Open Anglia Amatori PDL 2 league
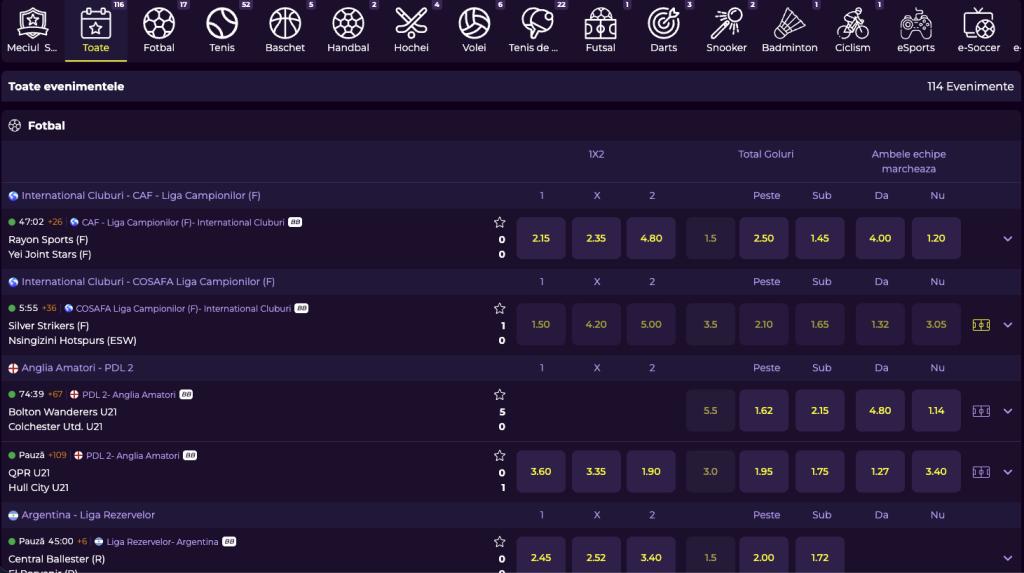Screen dimensions: 1024x573 [x=77, y=368]
